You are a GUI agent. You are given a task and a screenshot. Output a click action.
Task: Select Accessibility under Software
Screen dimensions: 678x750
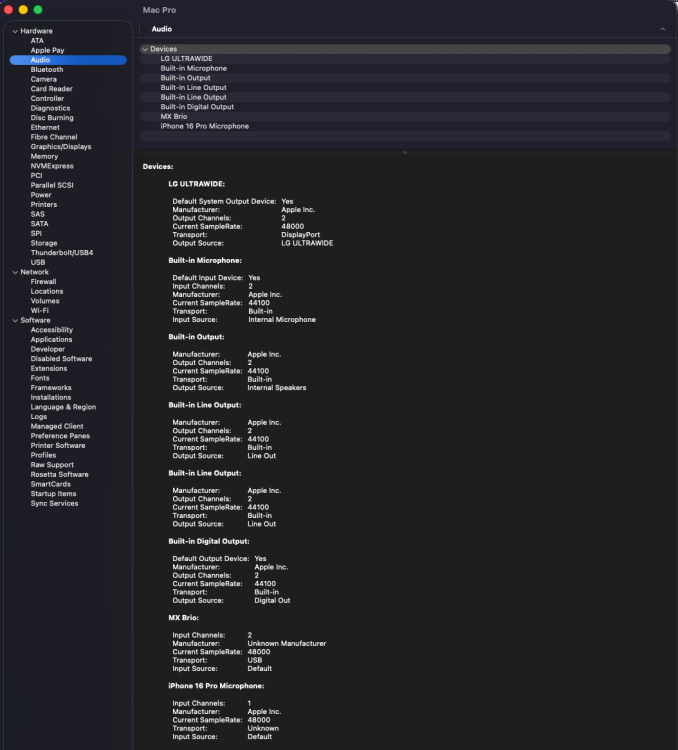click(52, 330)
